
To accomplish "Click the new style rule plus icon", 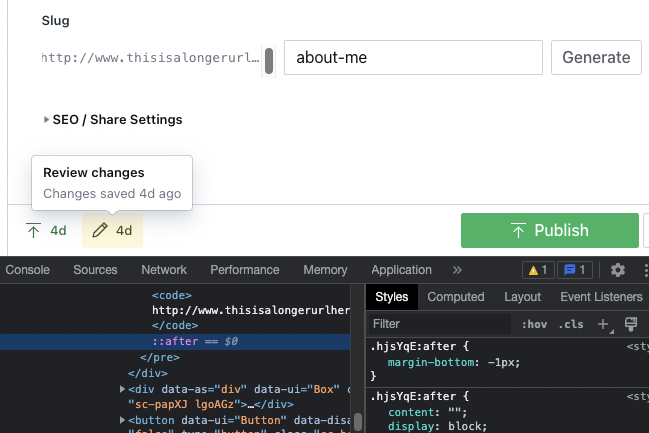I will pyautogui.click(x=603, y=324).
